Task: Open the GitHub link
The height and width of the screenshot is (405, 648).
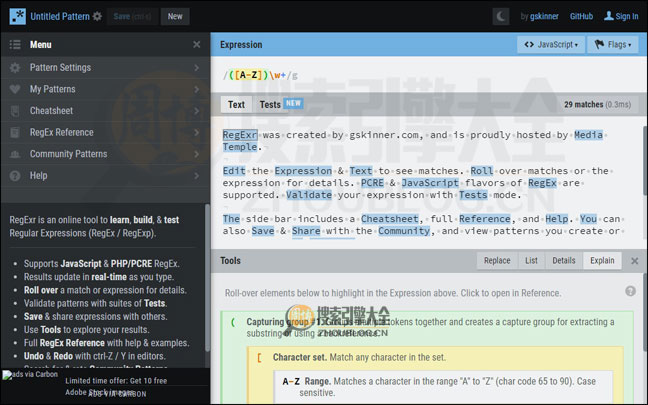Action: coord(581,17)
